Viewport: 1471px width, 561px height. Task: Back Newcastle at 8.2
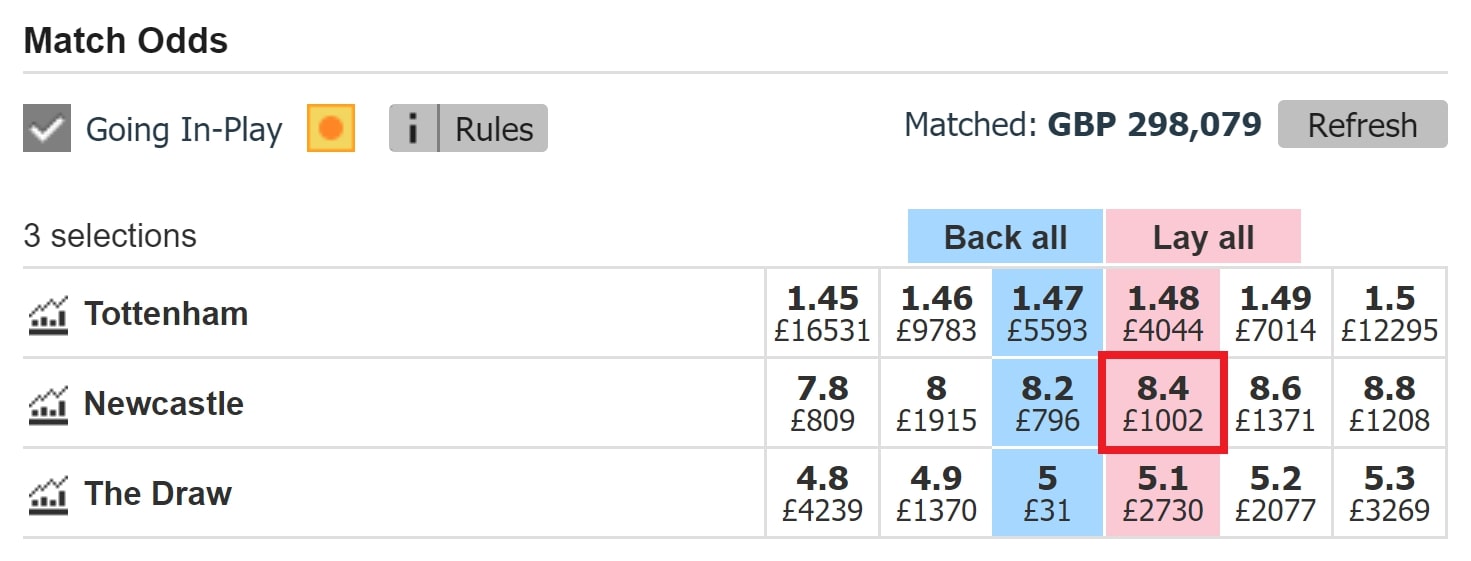pyautogui.click(x=1047, y=403)
